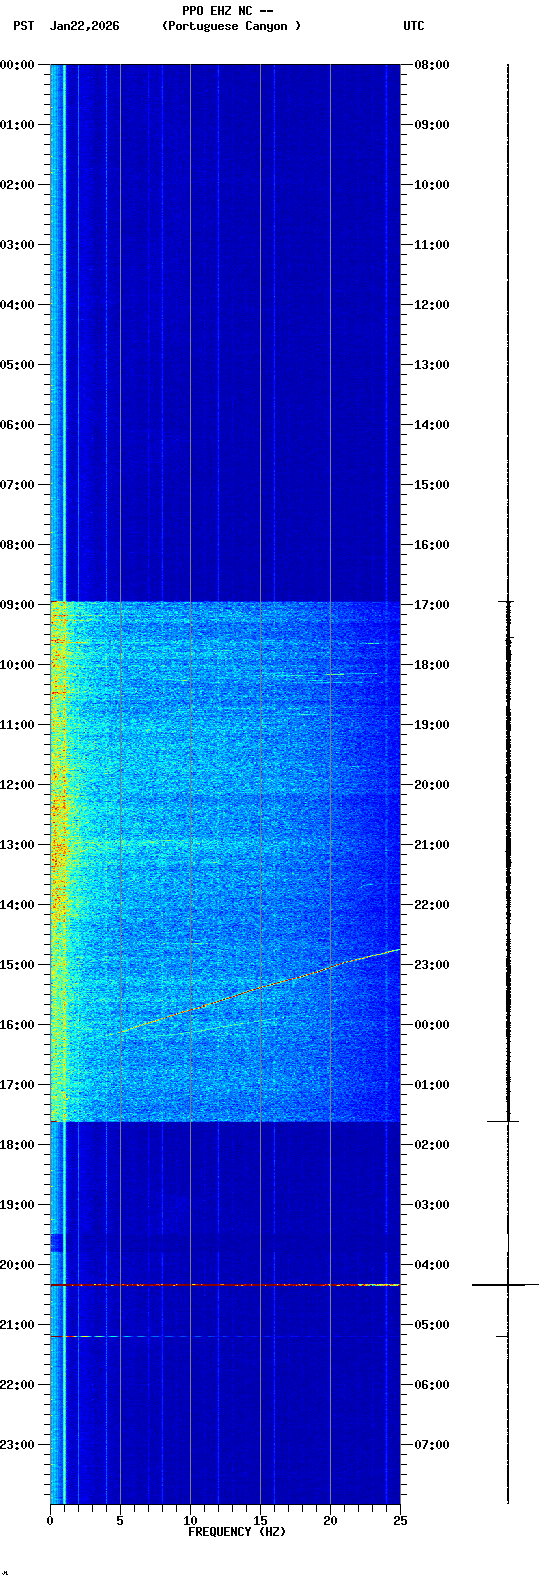Viewport: 552px width, 1584px height.
Task: Click the 23:00 UTC time label
Action: coord(432,965)
